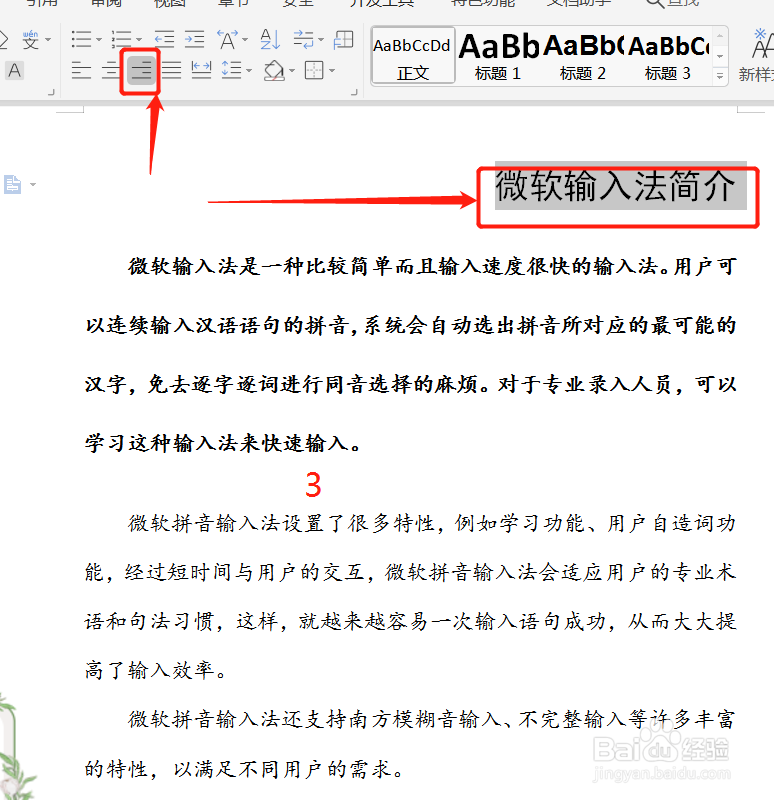Click line starting 能，经过短时间与用户的交互
774x800 pixels.
coord(411,572)
